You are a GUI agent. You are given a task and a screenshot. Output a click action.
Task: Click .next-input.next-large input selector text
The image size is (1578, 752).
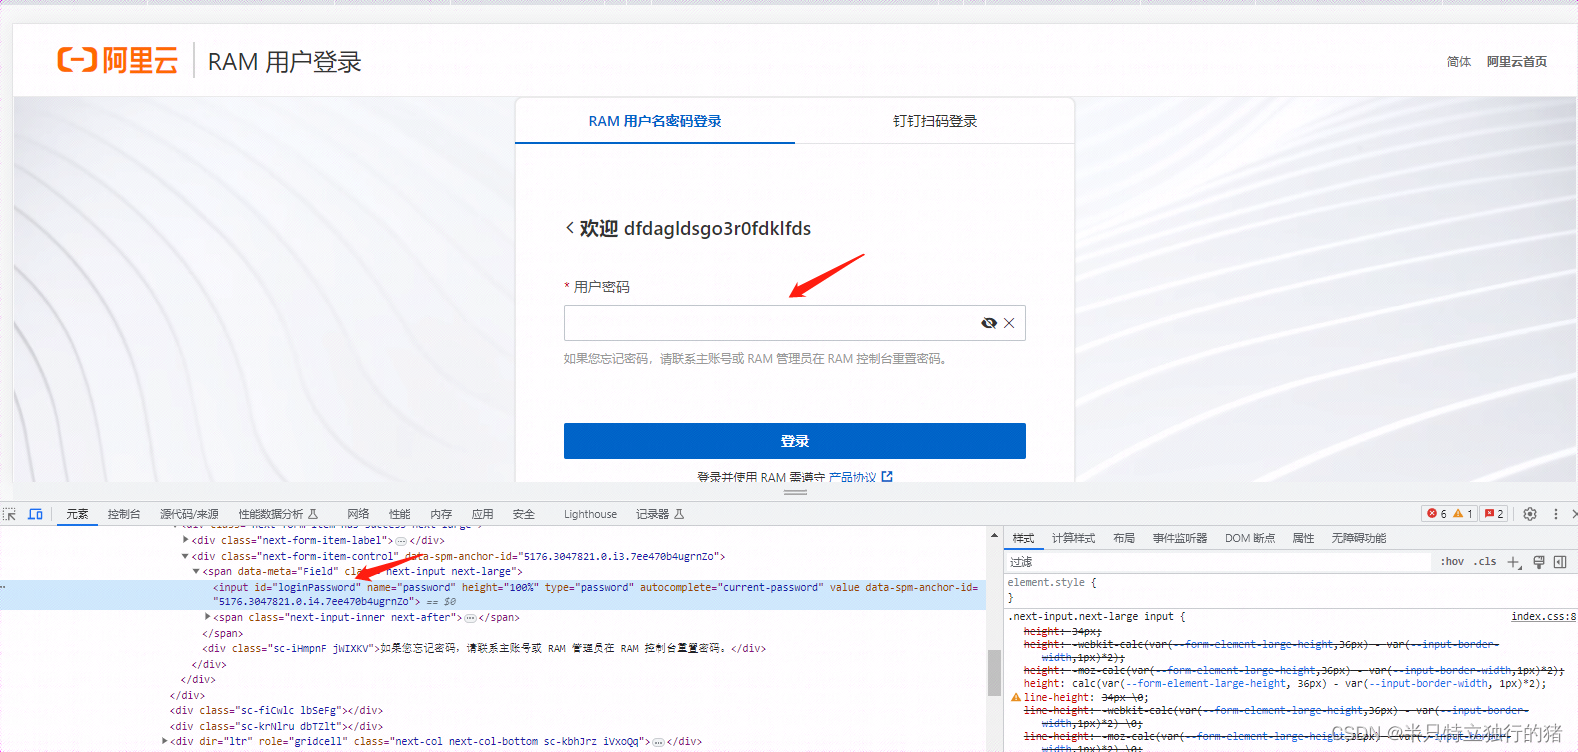point(1090,617)
